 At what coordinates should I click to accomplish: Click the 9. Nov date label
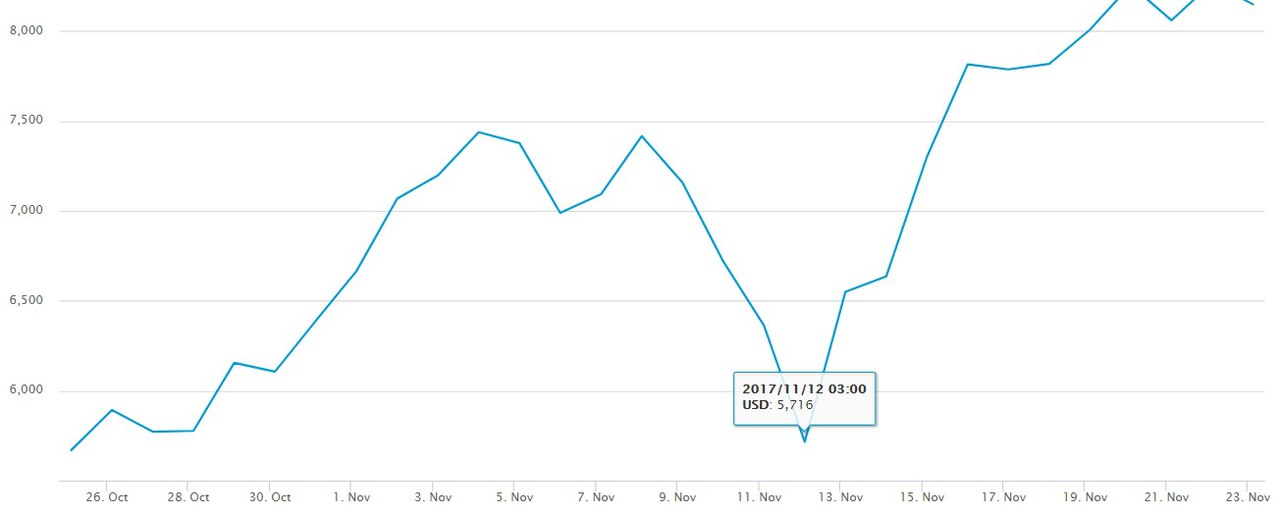[x=677, y=497]
